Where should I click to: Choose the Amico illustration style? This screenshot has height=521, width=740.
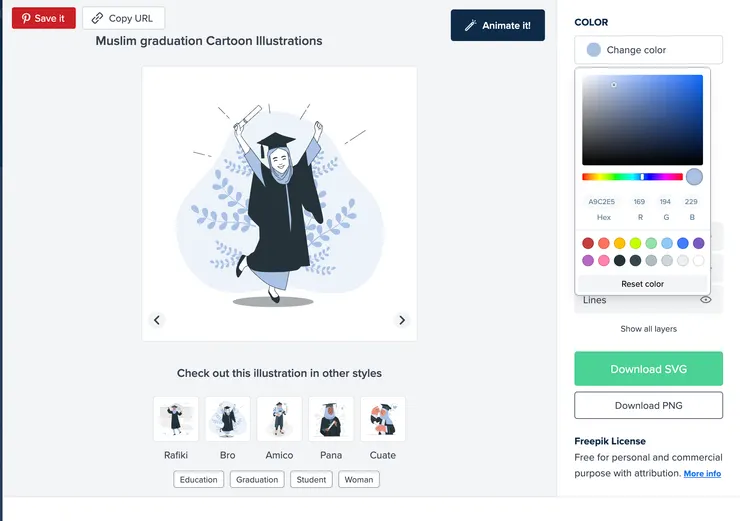[x=279, y=419]
